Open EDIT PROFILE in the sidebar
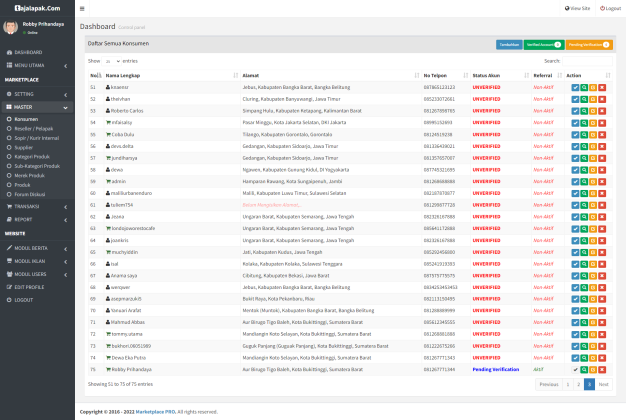Viewport: 626px width, 420px height. (32, 287)
